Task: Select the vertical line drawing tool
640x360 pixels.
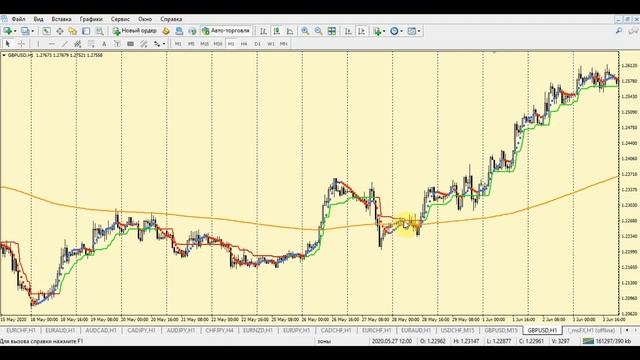Action: pos(38,44)
